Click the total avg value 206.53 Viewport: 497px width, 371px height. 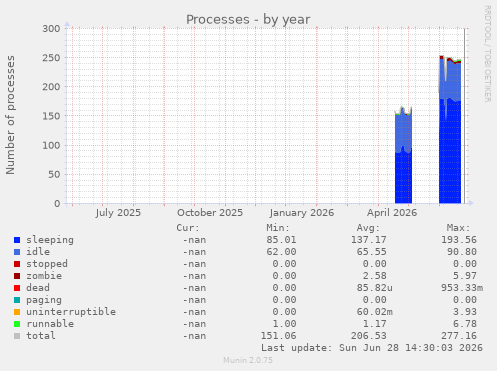(x=369, y=336)
